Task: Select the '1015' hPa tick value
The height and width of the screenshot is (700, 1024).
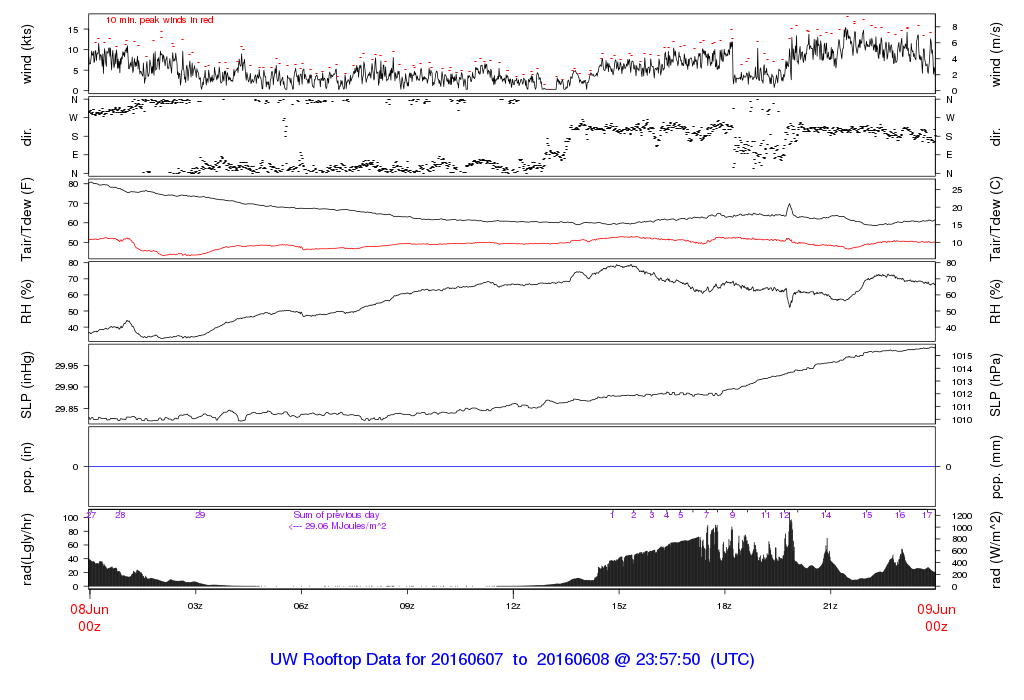Action: (962, 356)
